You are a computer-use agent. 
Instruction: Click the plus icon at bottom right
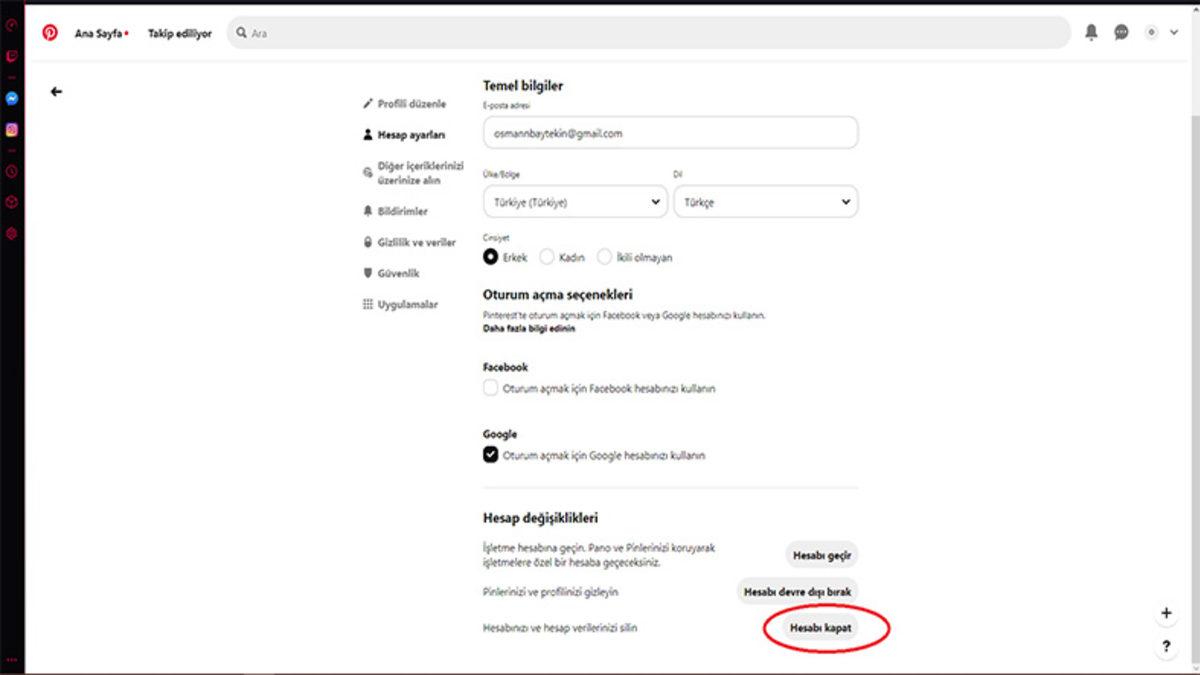(x=1166, y=611)
